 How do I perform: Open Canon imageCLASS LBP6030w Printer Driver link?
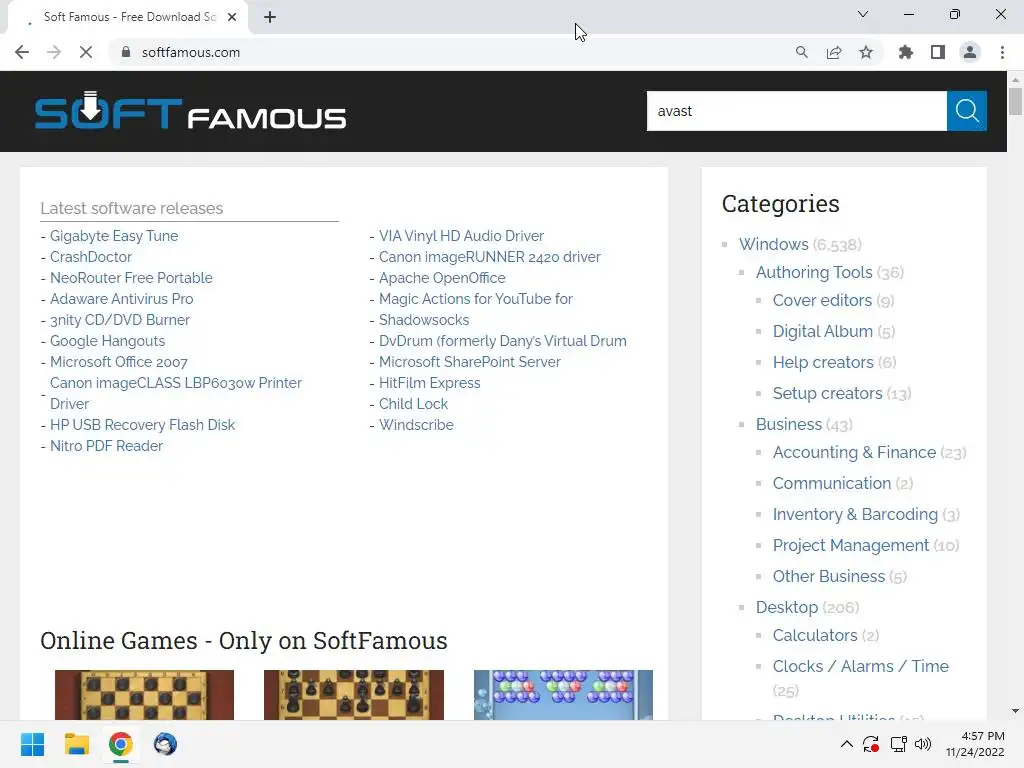pyautogui.click(x=176, y=393)
